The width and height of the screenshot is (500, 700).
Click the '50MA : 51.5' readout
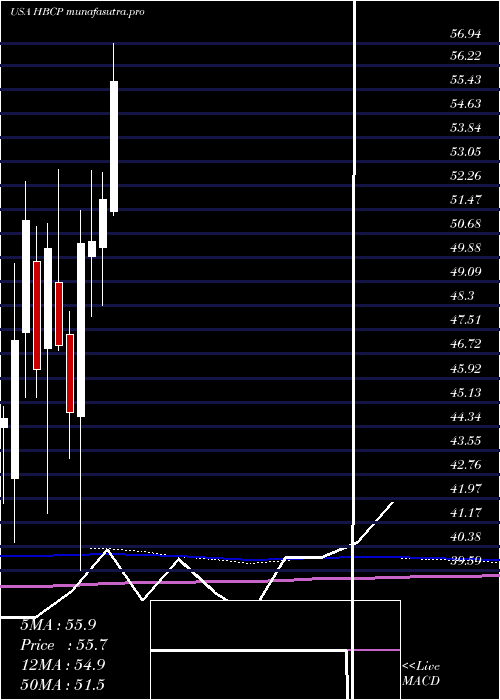pos(62,684)
